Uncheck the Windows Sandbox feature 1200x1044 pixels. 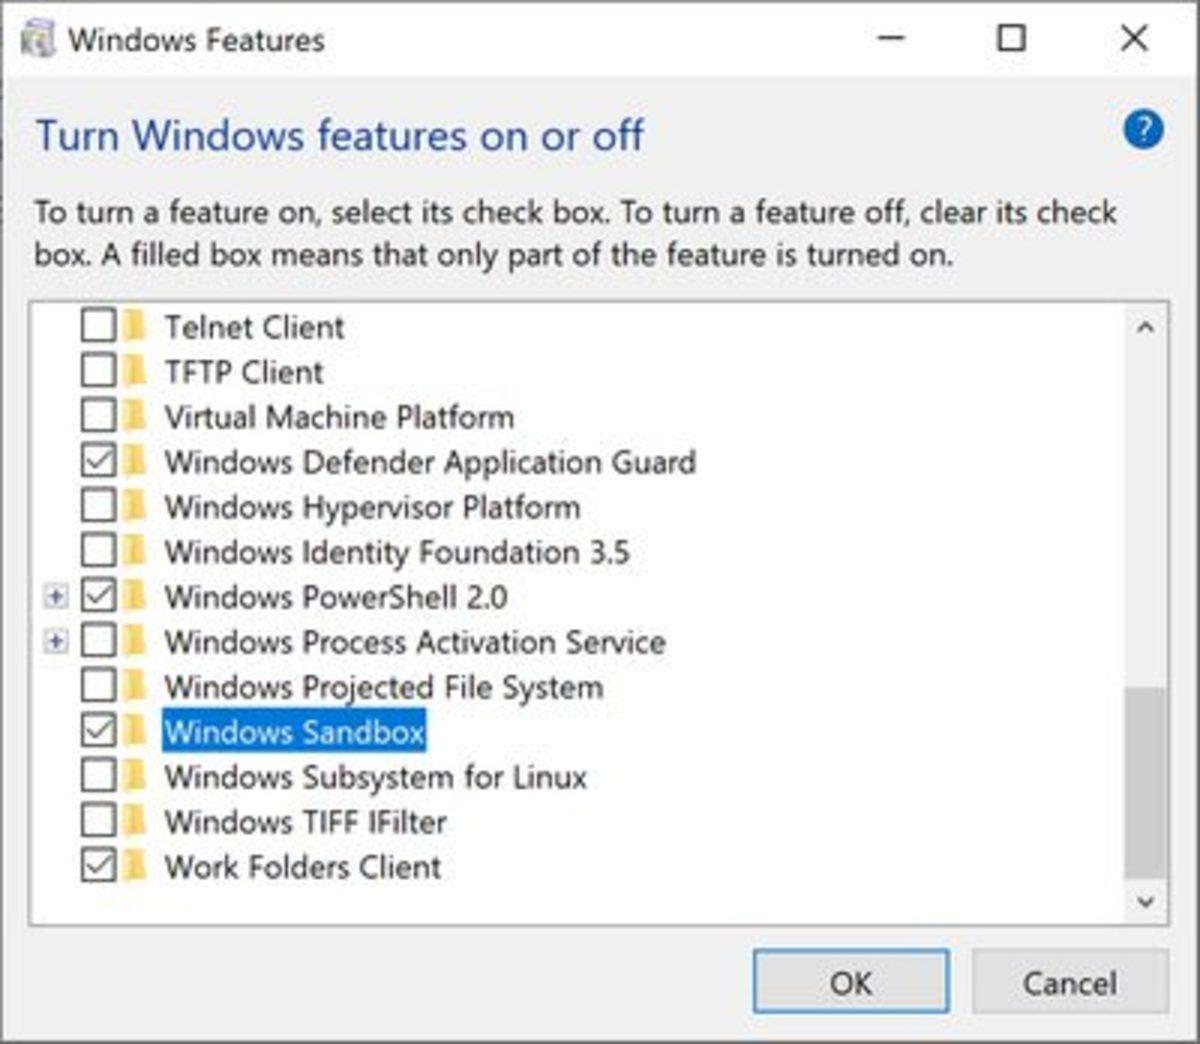(x=96, y=732)
